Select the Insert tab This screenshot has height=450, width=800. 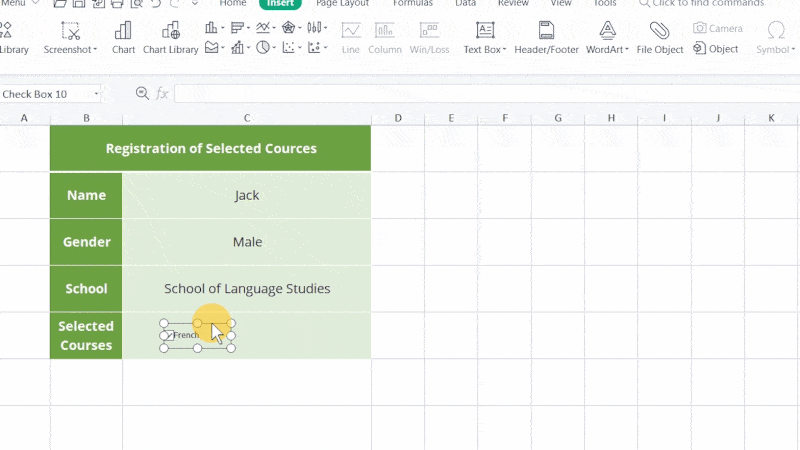(280, 3)
